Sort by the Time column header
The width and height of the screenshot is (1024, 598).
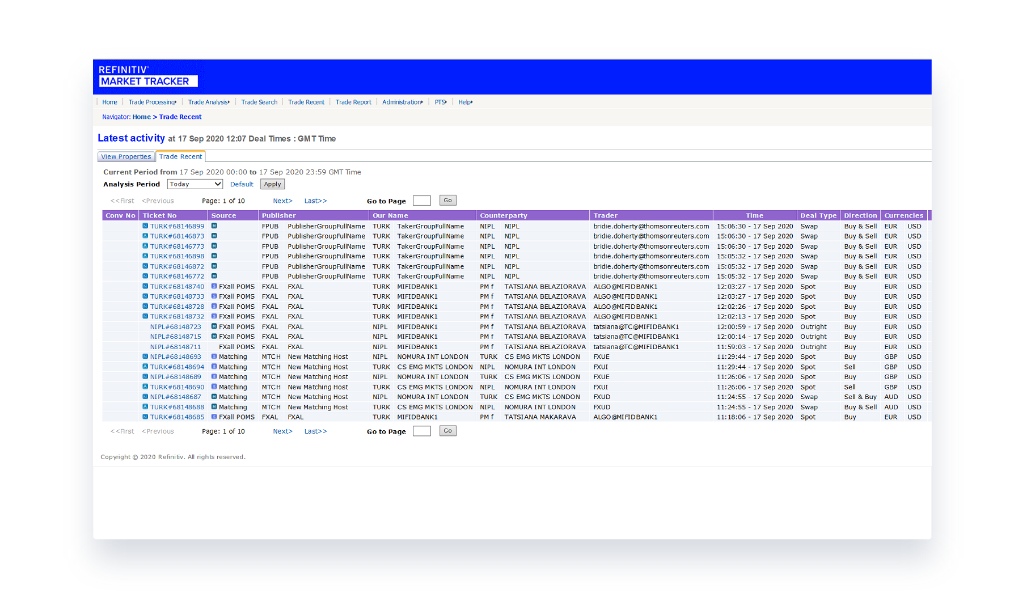pos(754,215)
